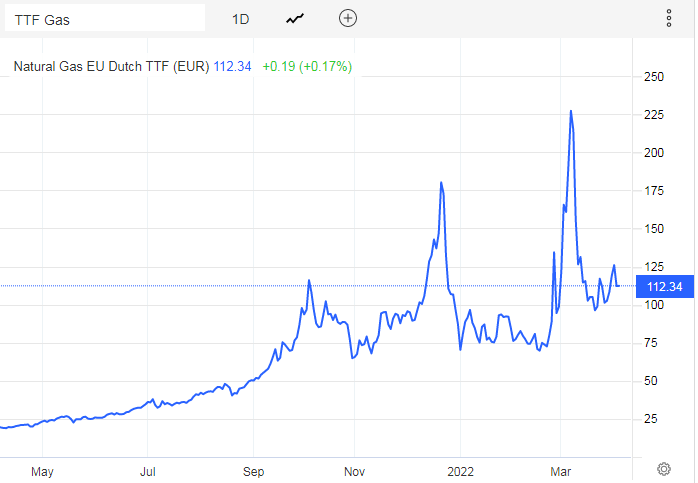Click the 50 price axis label
698x483 pixels.
650,381
